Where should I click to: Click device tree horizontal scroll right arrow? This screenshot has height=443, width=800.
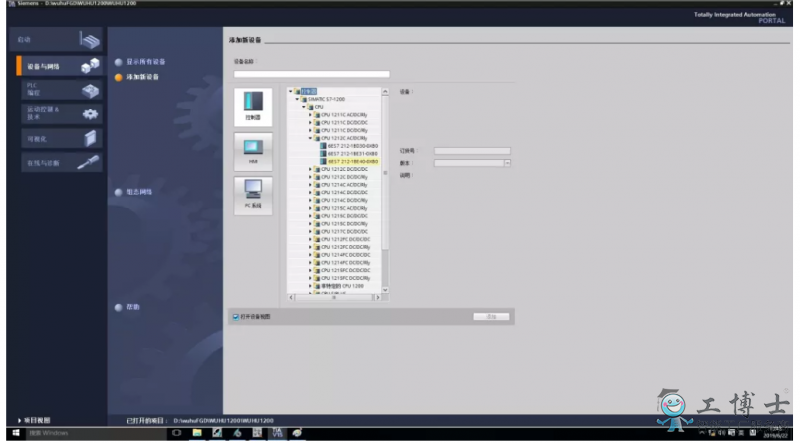click(378, 298)
